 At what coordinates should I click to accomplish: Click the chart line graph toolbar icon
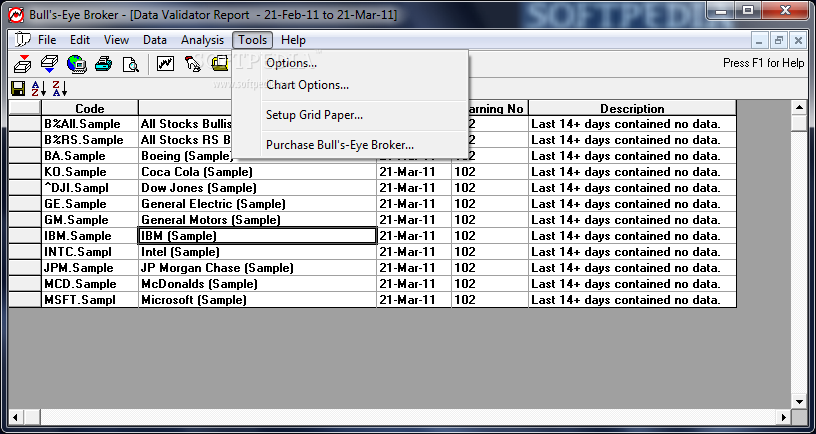coord(165,63)
